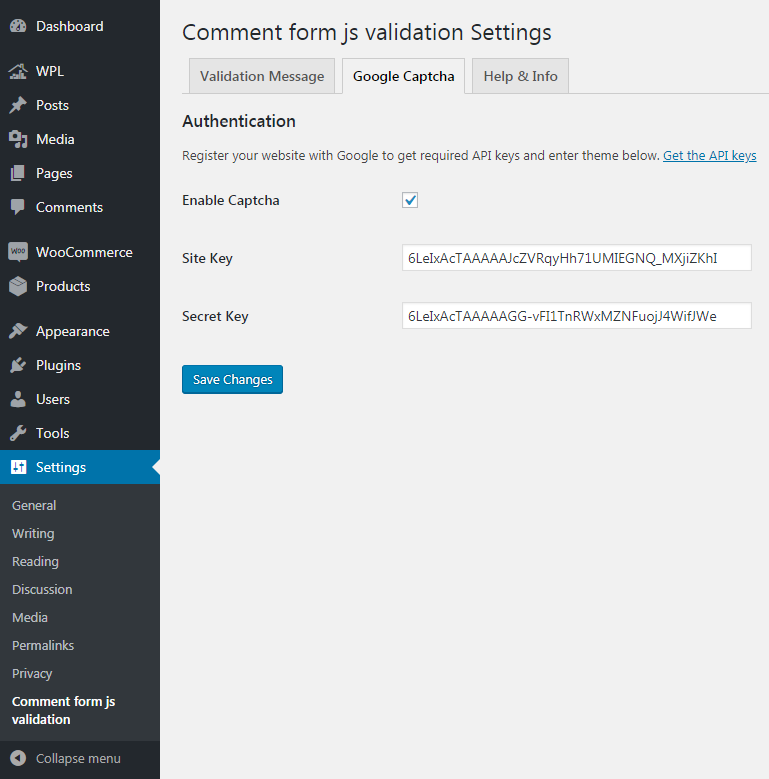This screenshot has height=779, width=769.
Task: Click the WPL house chart icon
Action: (x=18, y=71)
